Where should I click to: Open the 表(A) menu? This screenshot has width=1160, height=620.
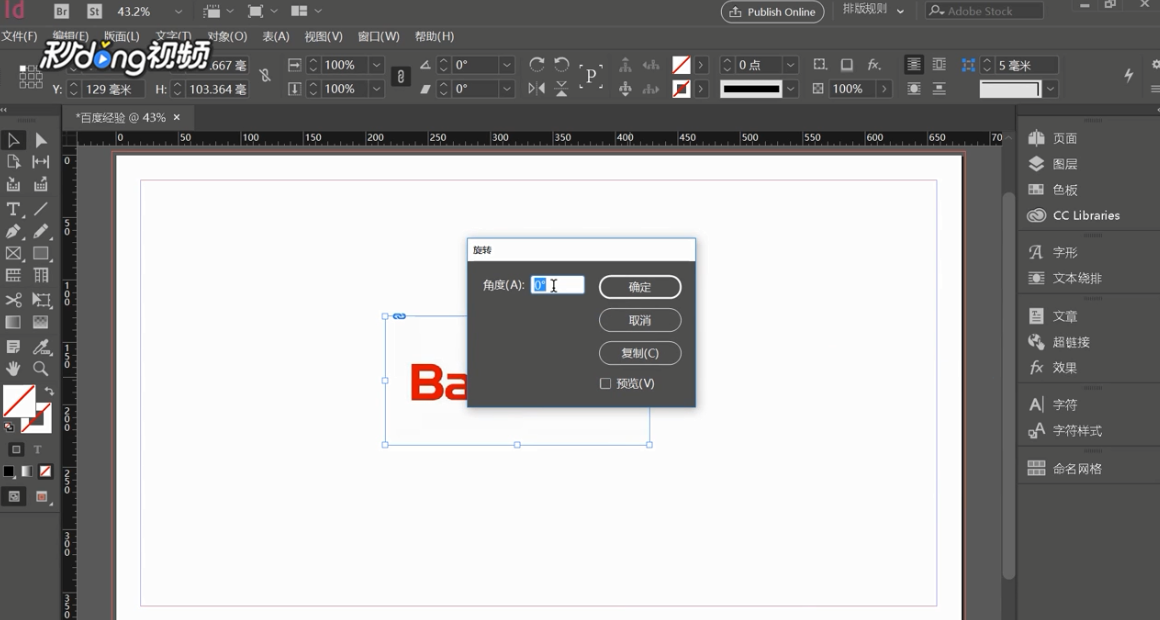276,36
